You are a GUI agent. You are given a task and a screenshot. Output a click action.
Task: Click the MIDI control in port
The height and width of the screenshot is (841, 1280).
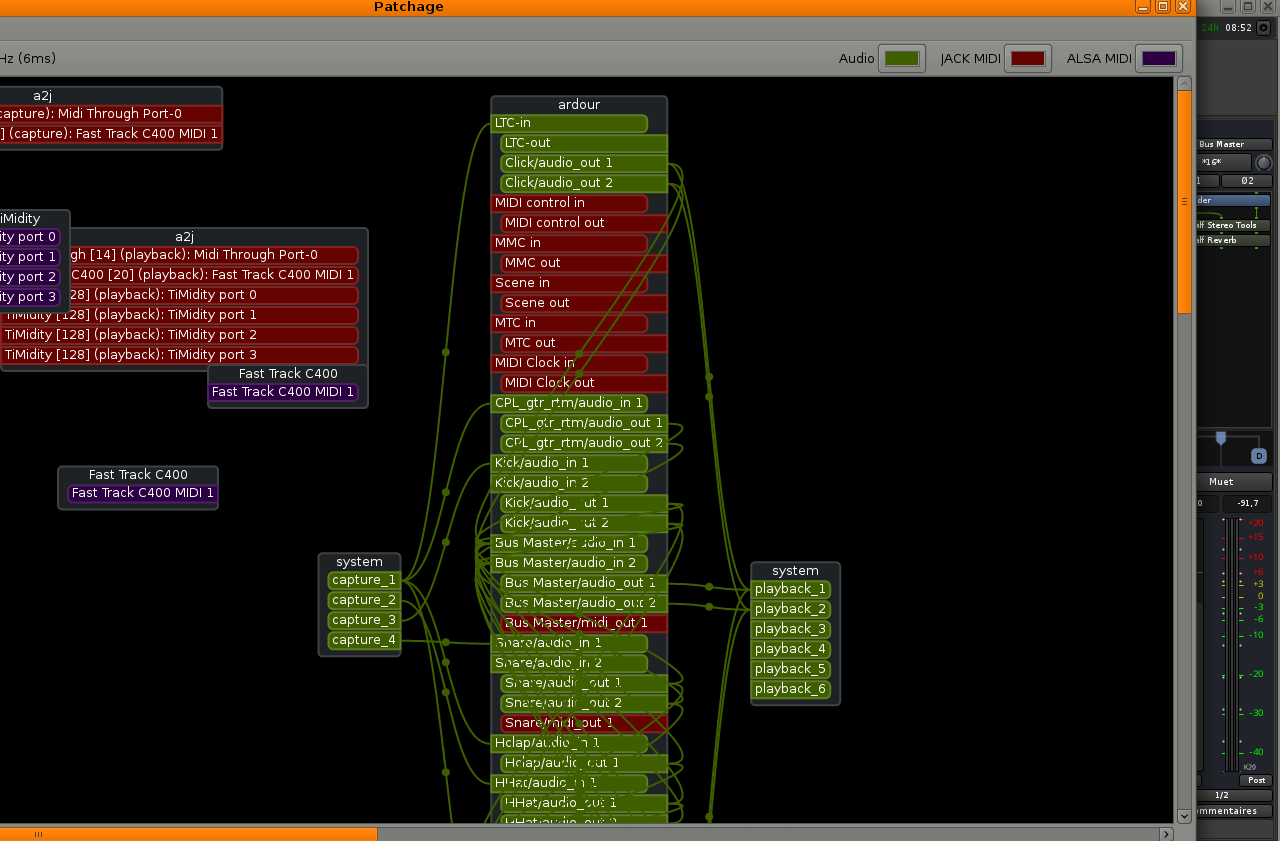click(569, 203)
